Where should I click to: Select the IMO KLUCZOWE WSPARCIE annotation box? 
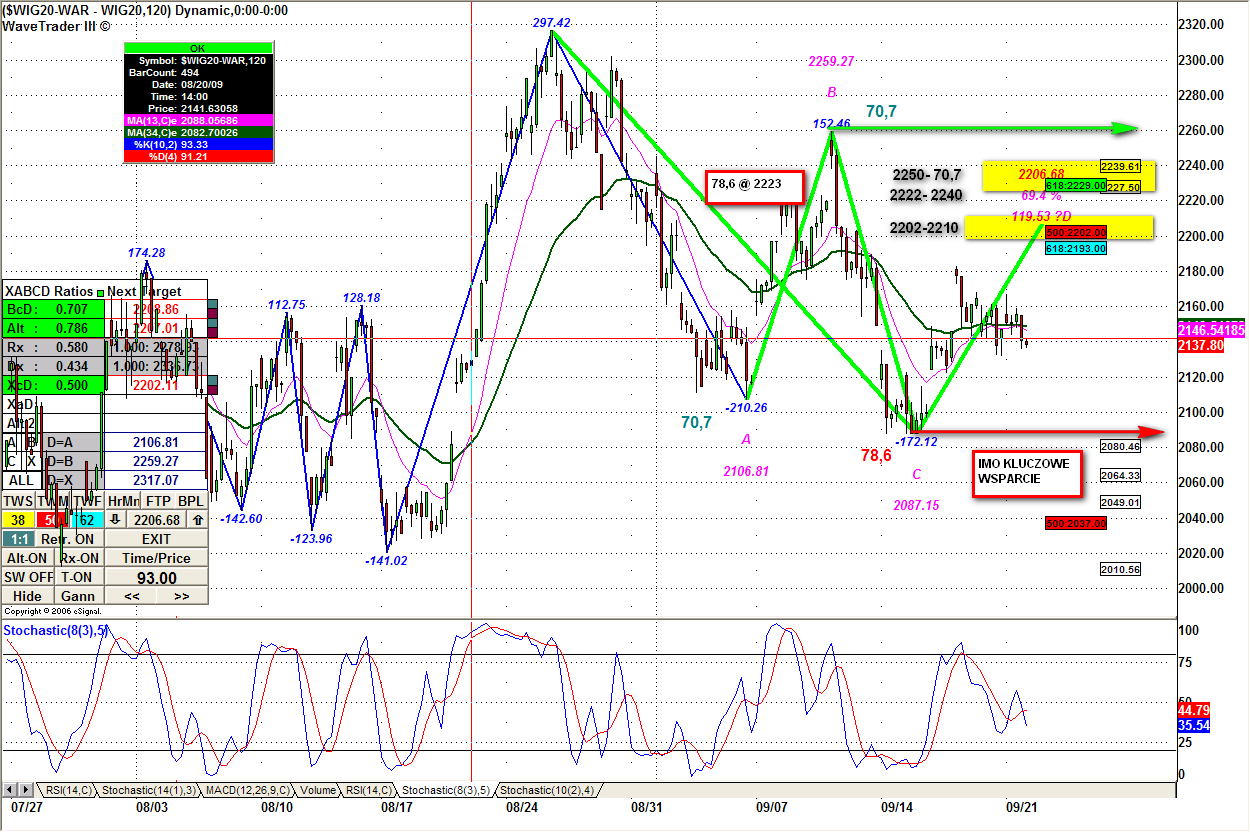1029,472
